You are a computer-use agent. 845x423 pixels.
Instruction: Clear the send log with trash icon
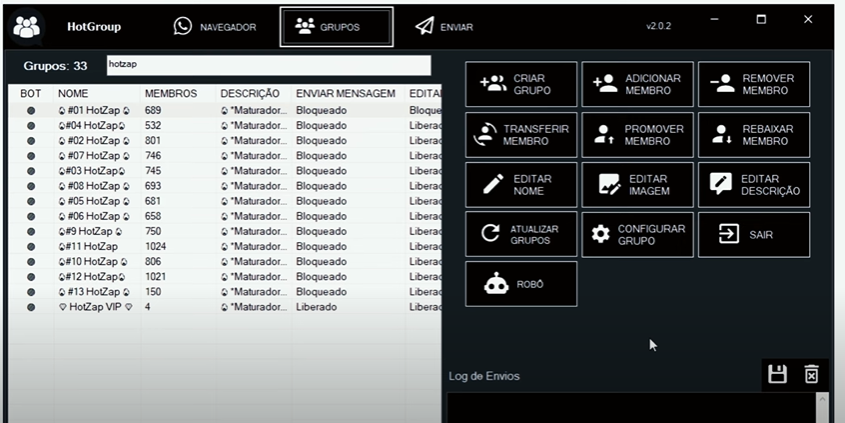click(x=811, y=374)
